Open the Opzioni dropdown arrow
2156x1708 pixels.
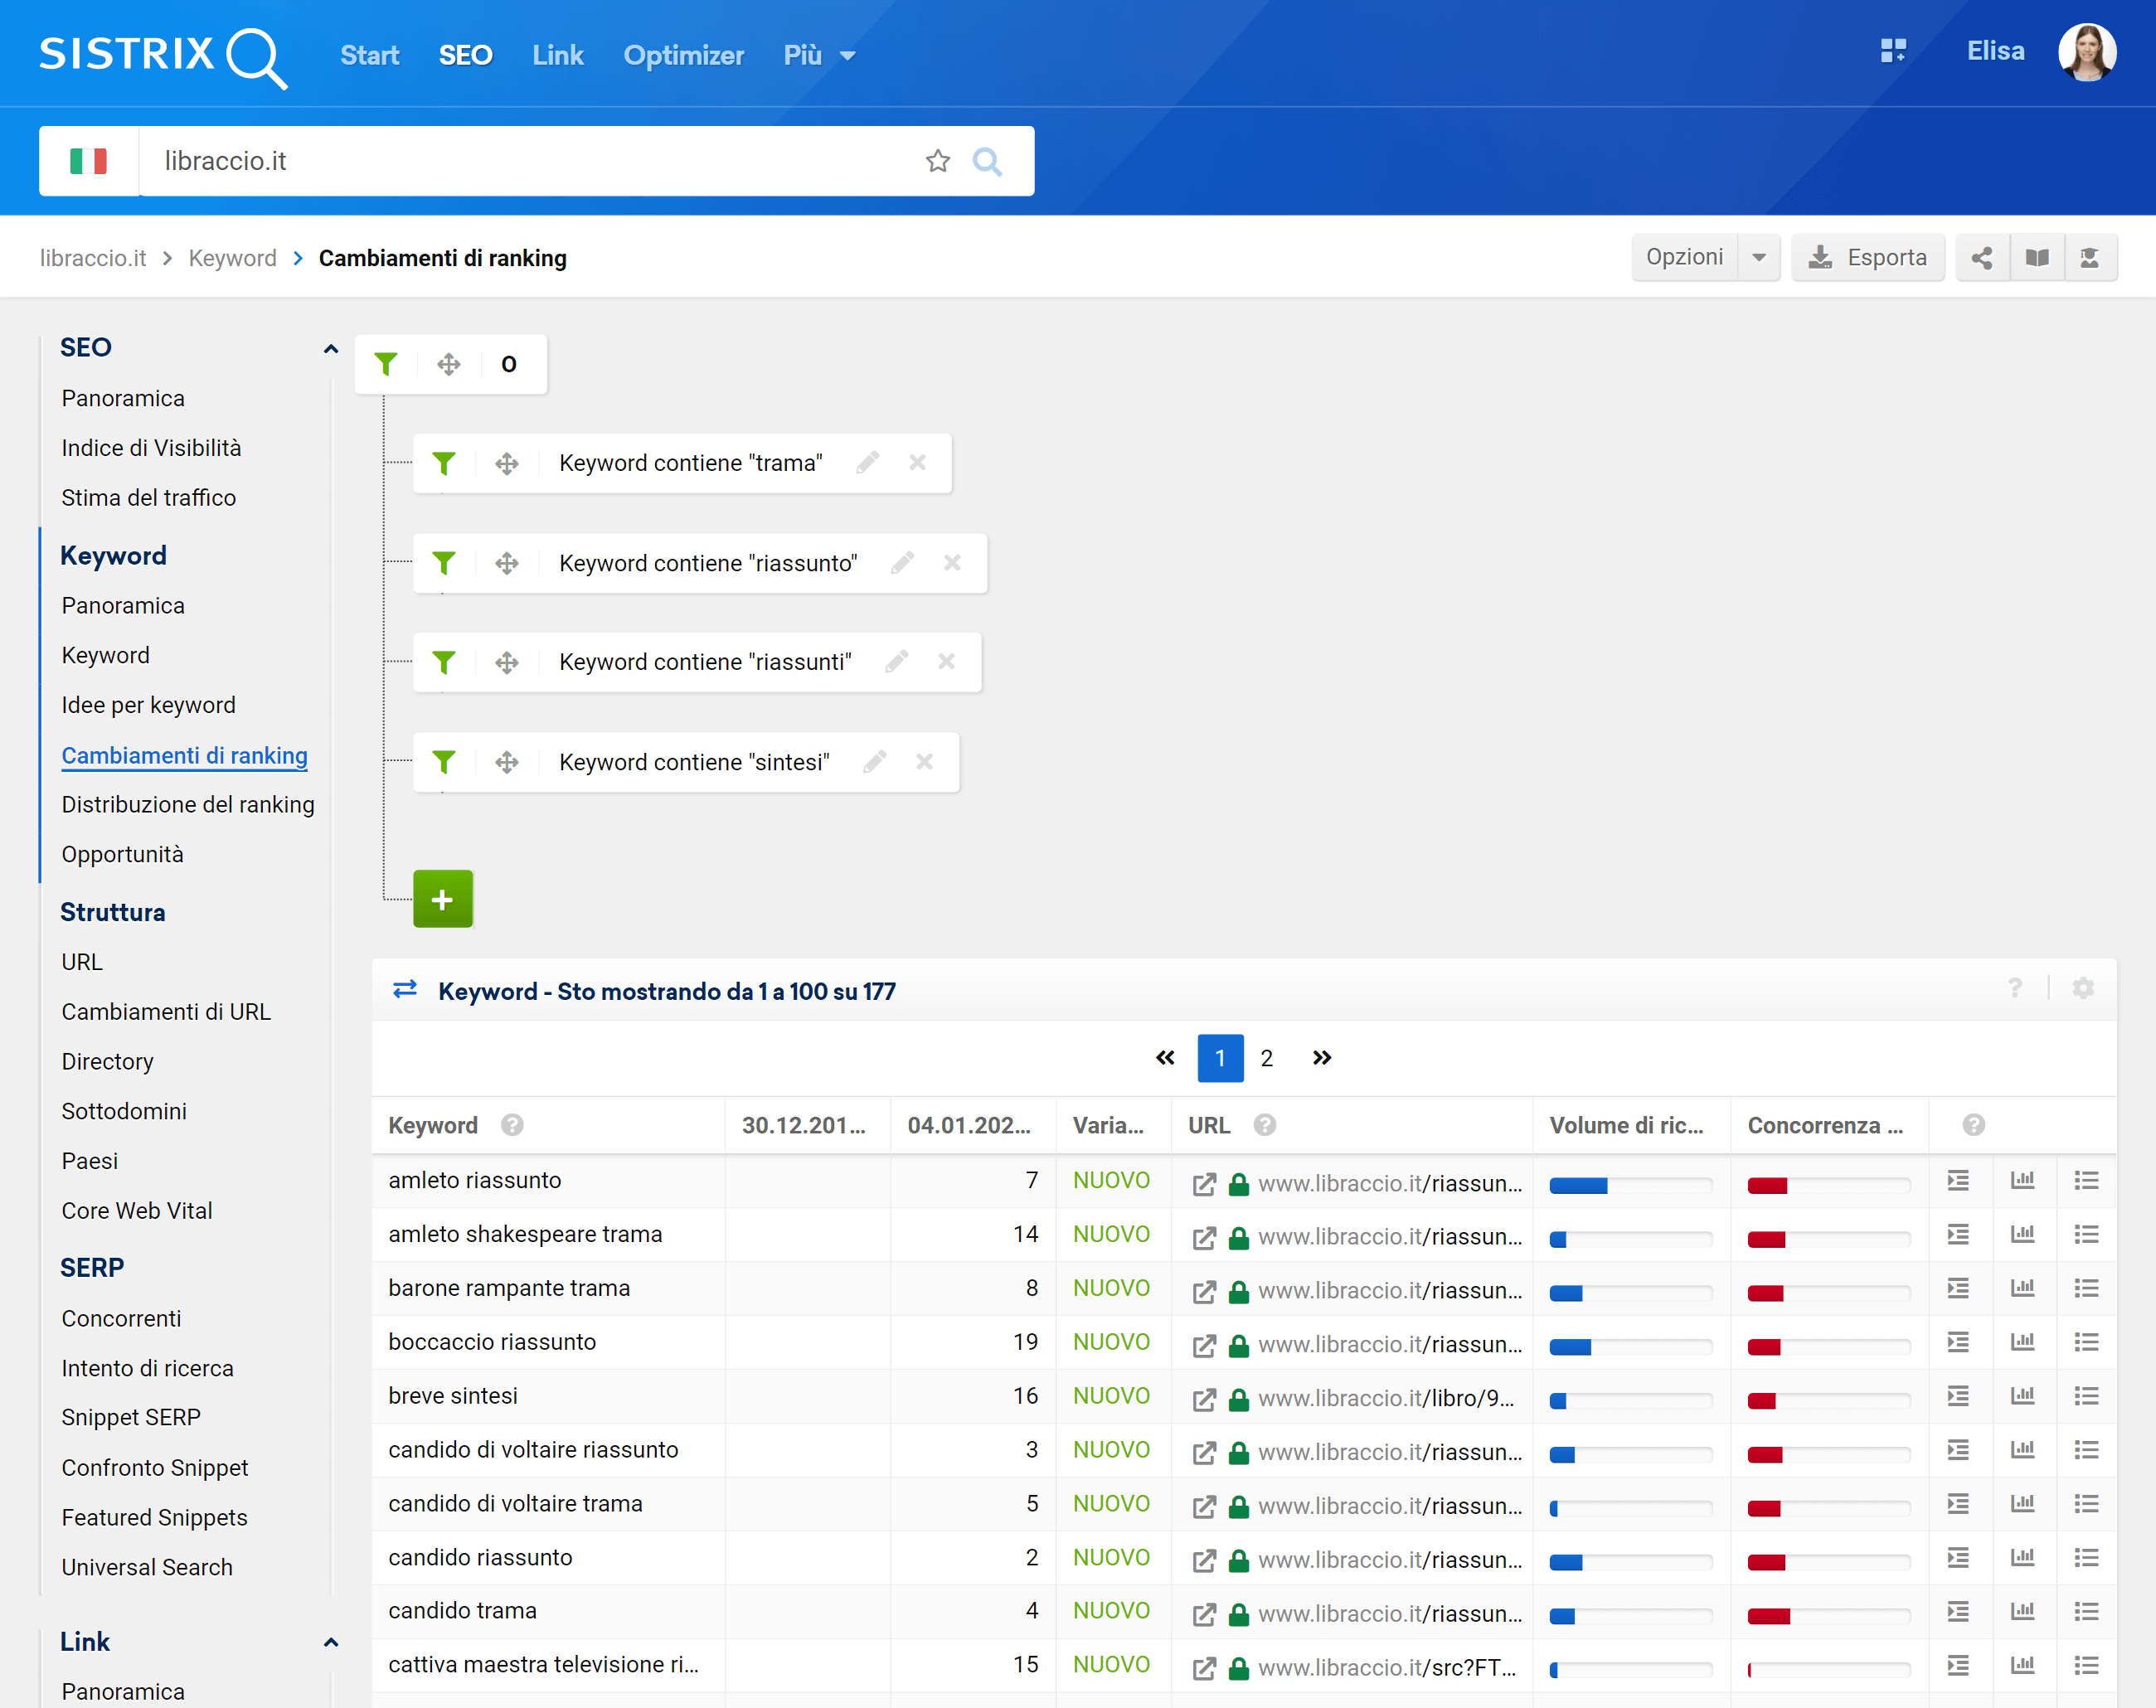pos(1759,258)
